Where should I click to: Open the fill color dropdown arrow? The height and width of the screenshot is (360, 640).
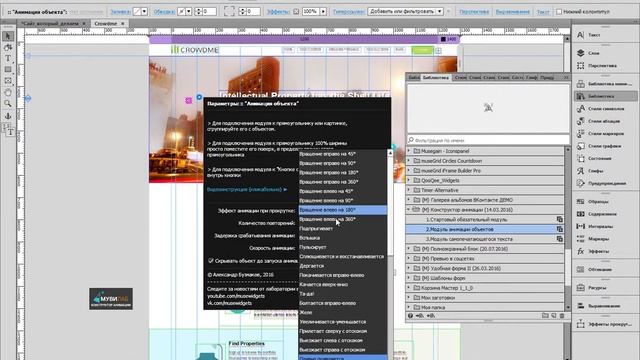[144, 12]
